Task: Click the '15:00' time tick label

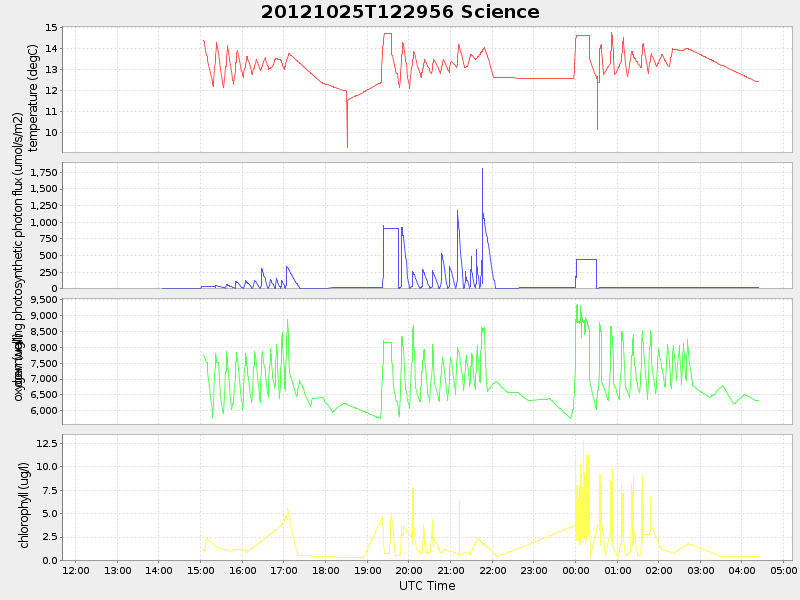Action: pyautogui.click(x=201, y=570)
